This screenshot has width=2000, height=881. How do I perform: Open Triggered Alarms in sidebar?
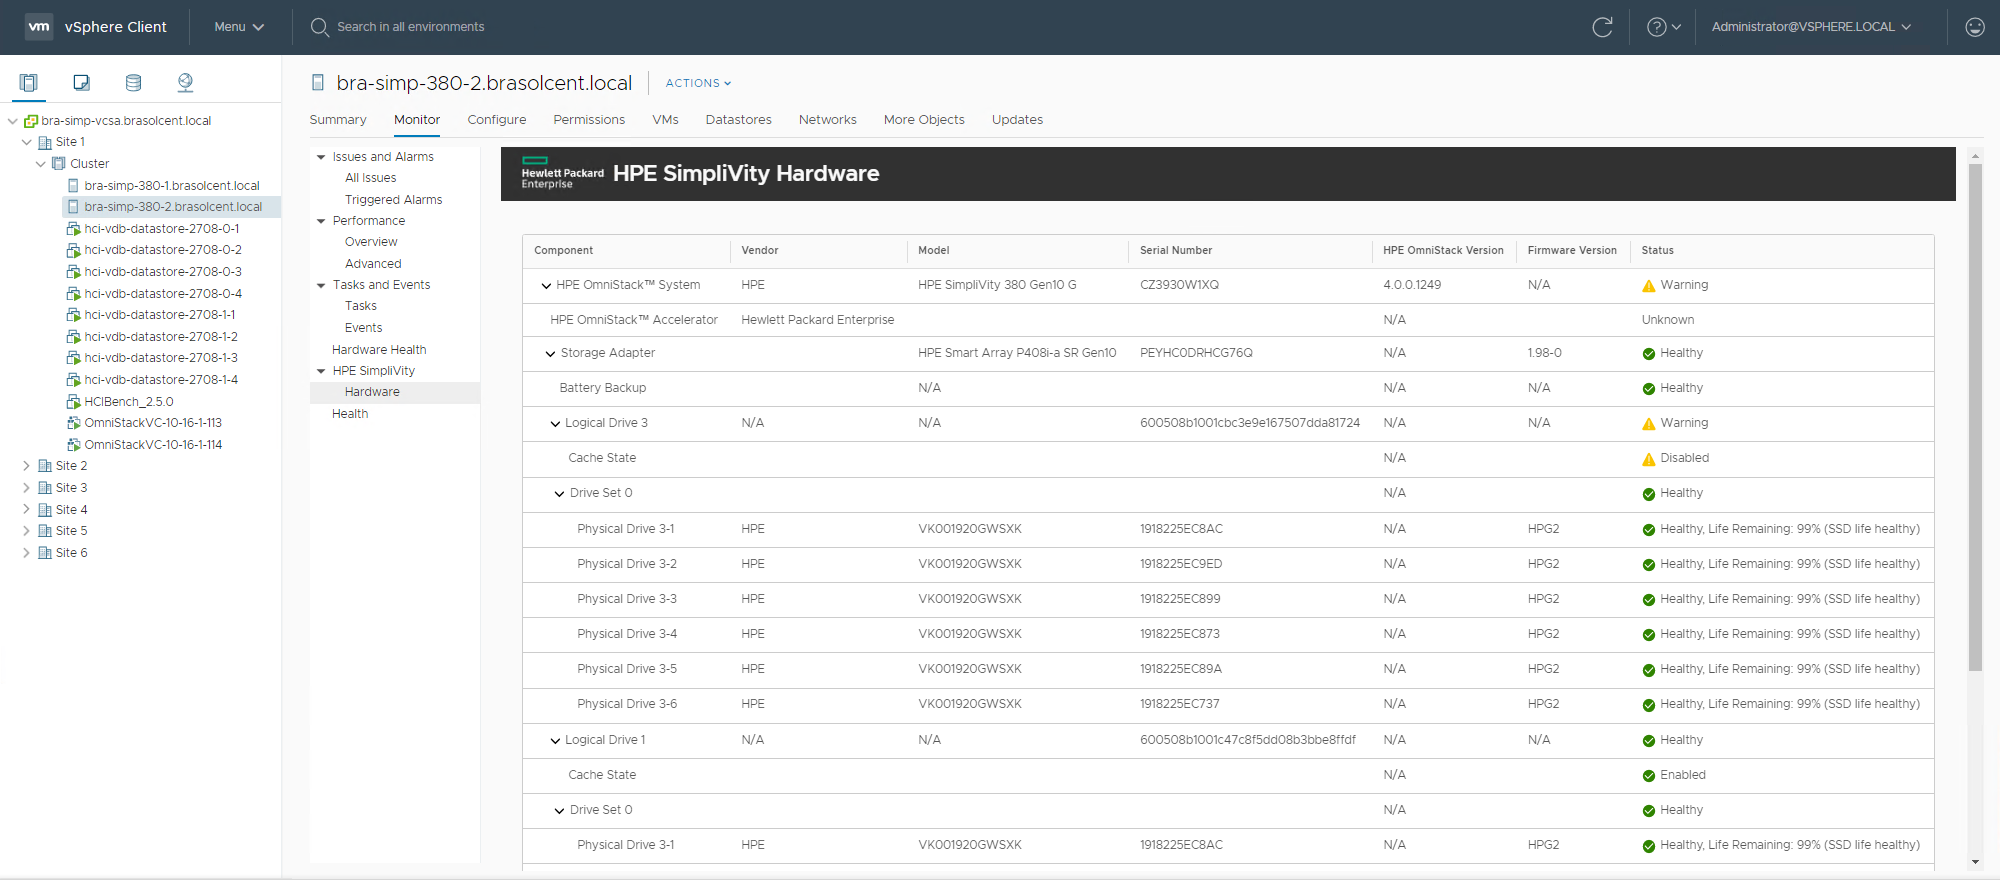pyautogui.click(x=394, y=200)
